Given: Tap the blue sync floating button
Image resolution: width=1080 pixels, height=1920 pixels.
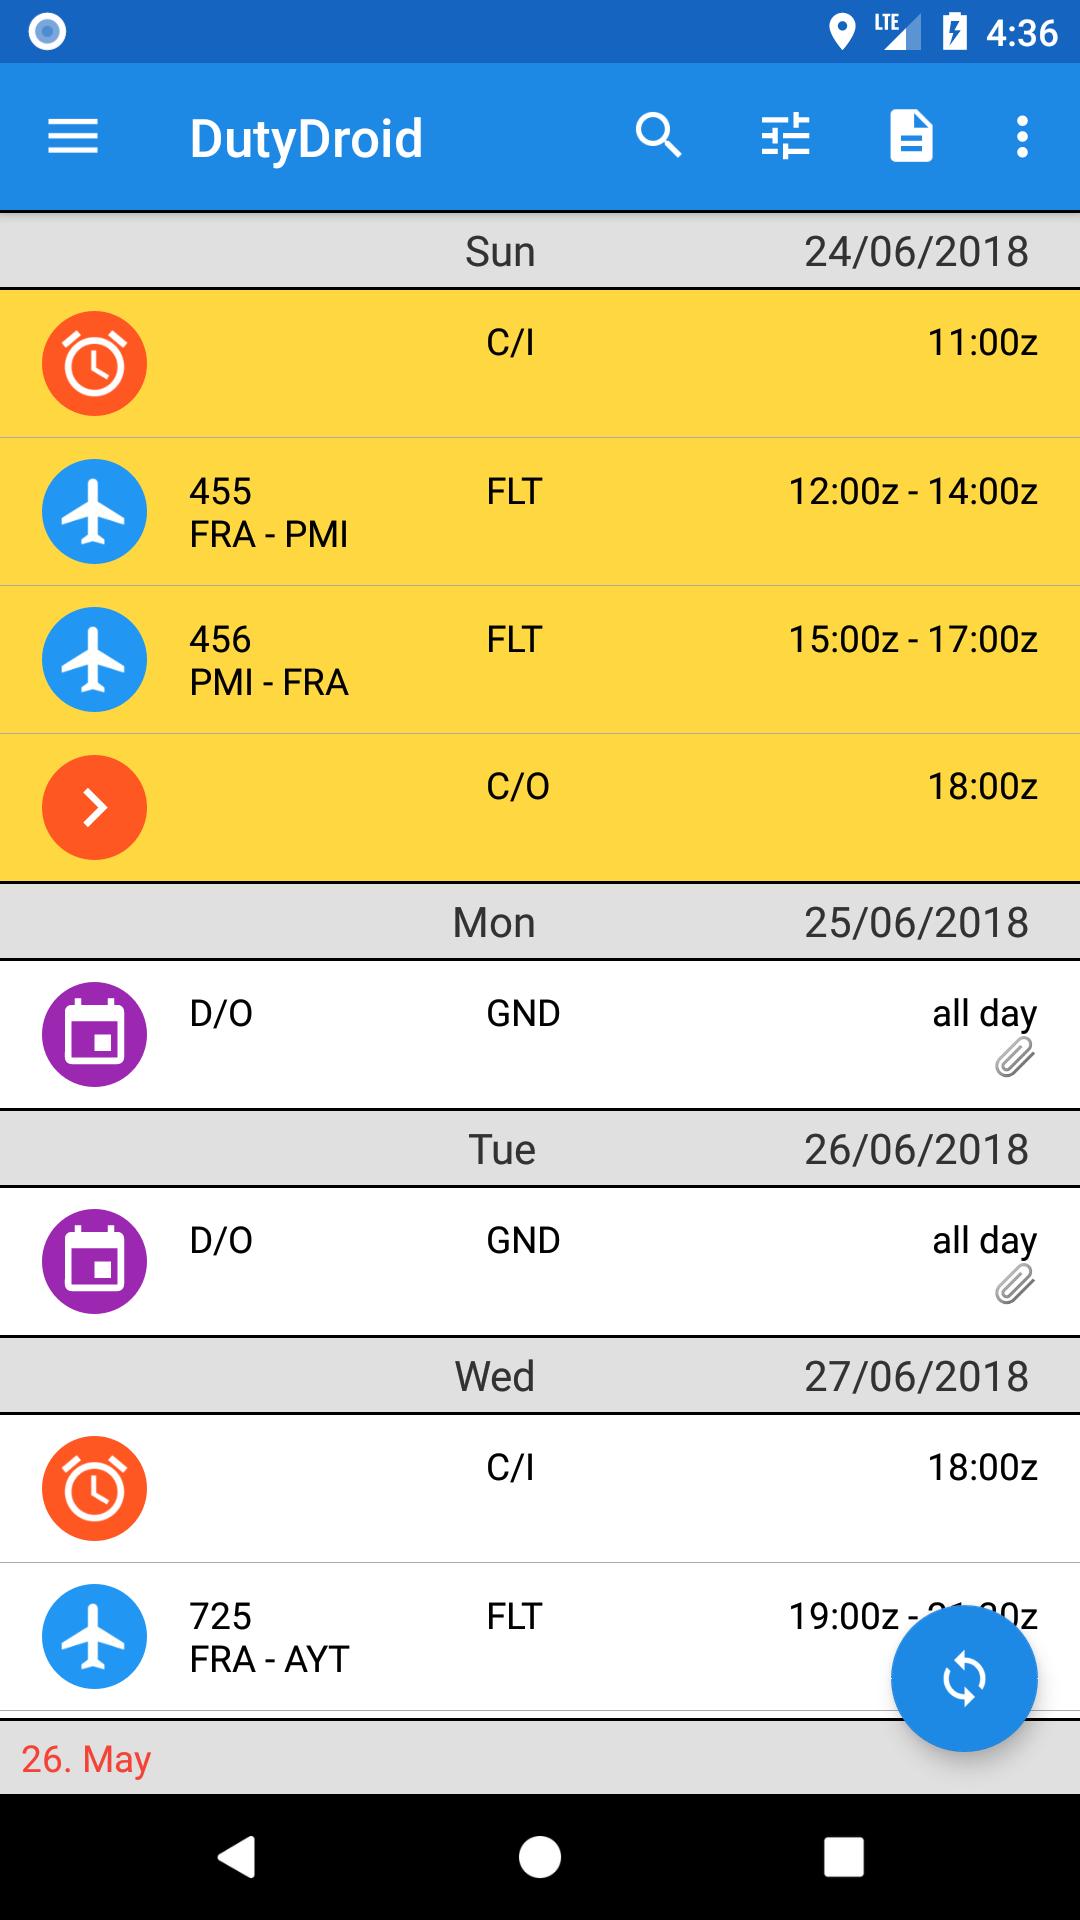Looking at the screenshot, I should point(964,1678).
